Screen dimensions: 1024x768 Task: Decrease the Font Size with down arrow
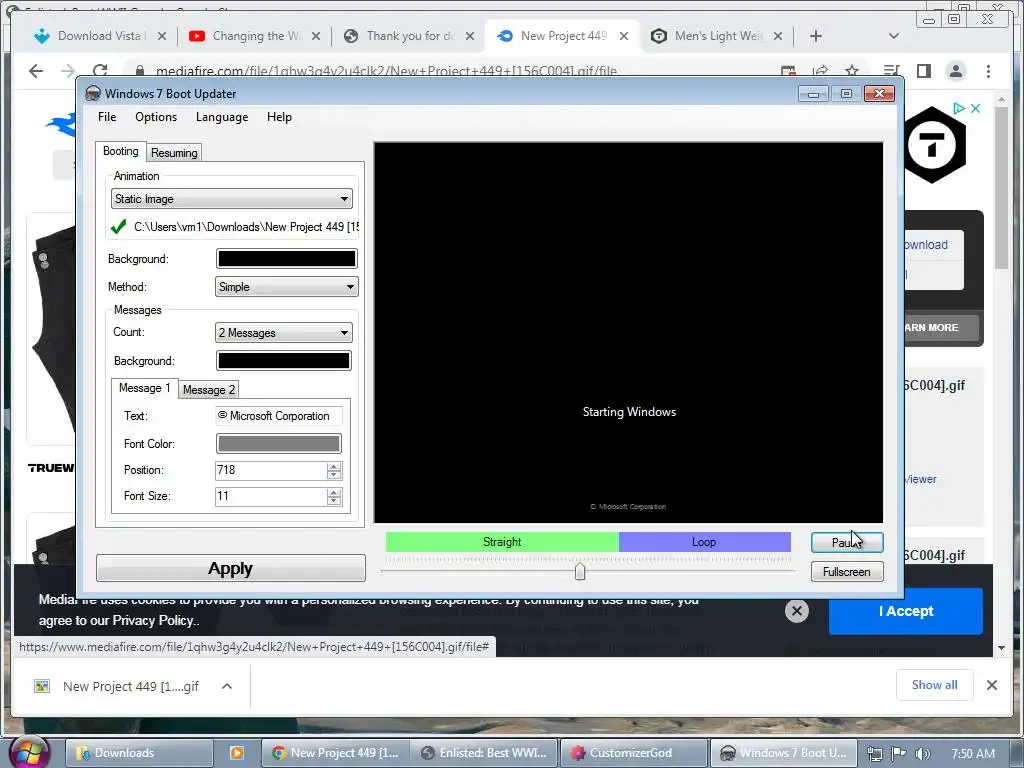[x=334, y=501]
